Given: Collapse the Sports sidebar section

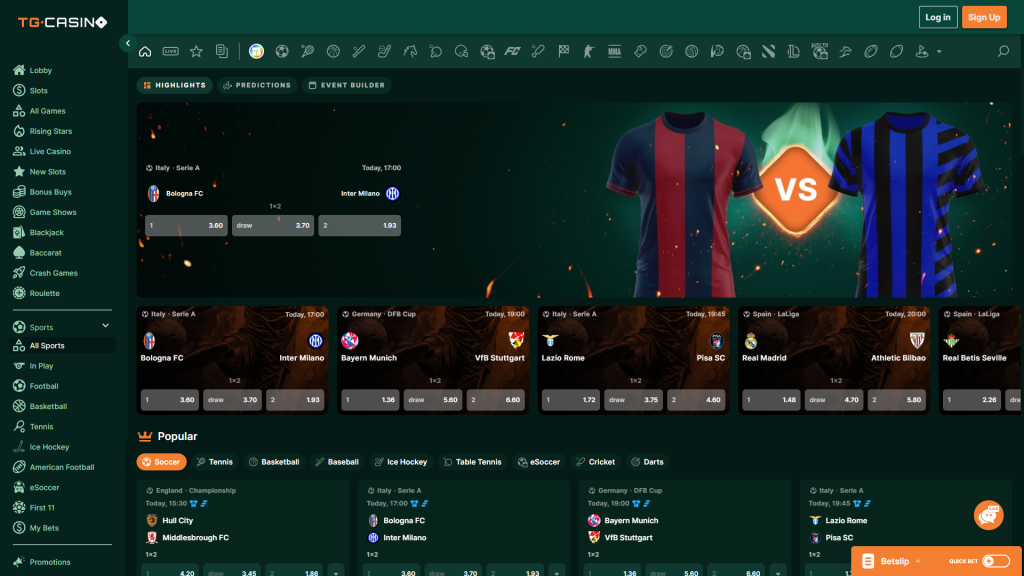Looking at the screenshot, I should 105,326.
